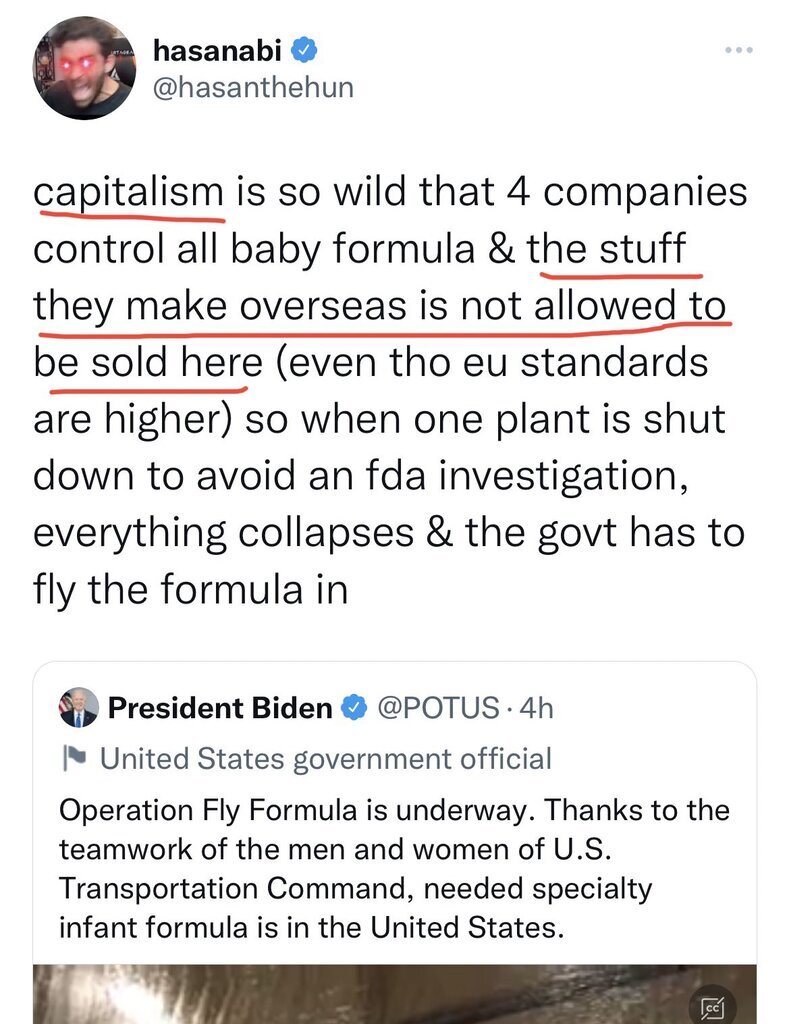This screenshot has height=1024, width=789.
Task: Open President Biden's name in quoted tweet
Action: 219,709
